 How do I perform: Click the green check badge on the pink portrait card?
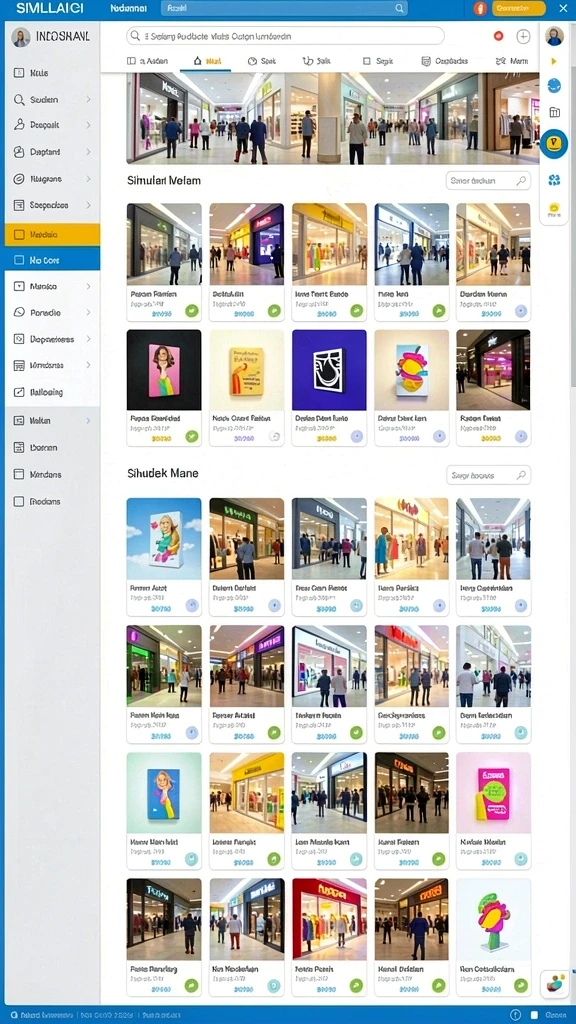[x=192, y=436]
